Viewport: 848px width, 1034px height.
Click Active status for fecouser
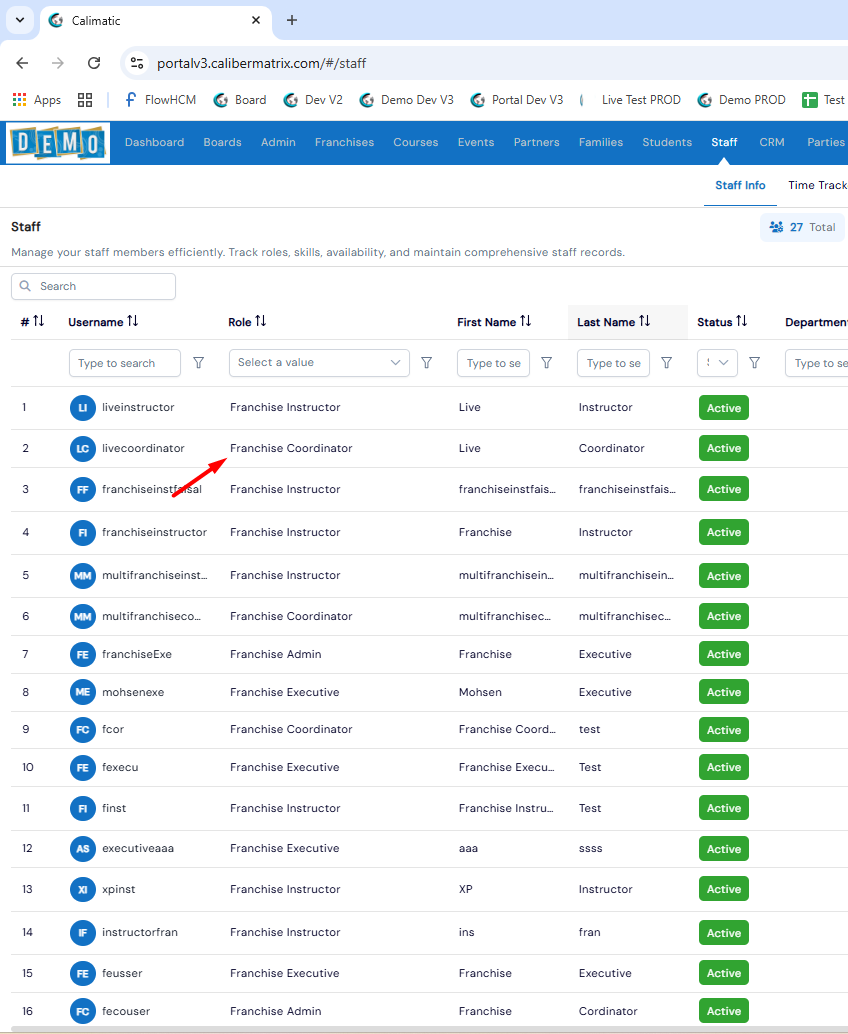tap(723, 1011)
